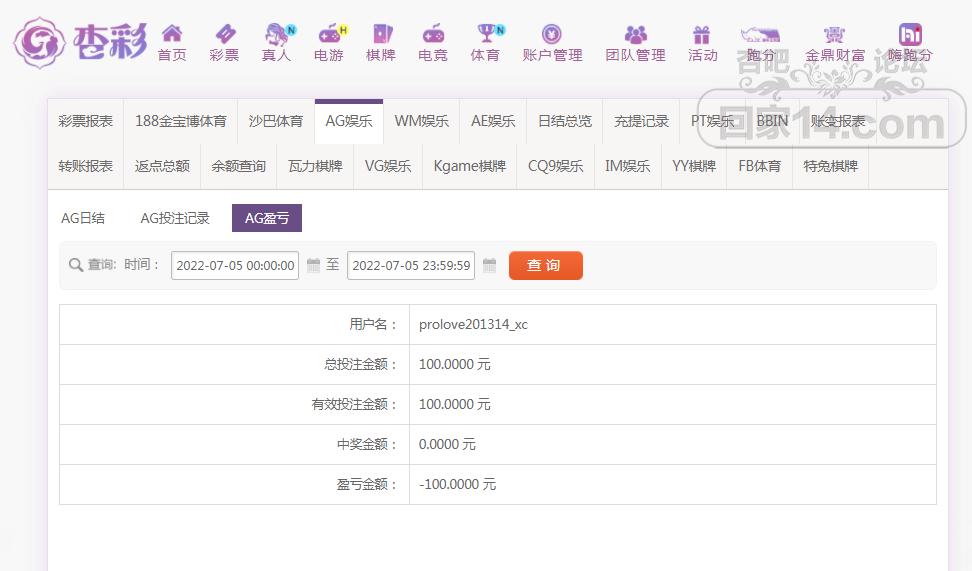Open calendar picker for end time

(x=490, y=265)
